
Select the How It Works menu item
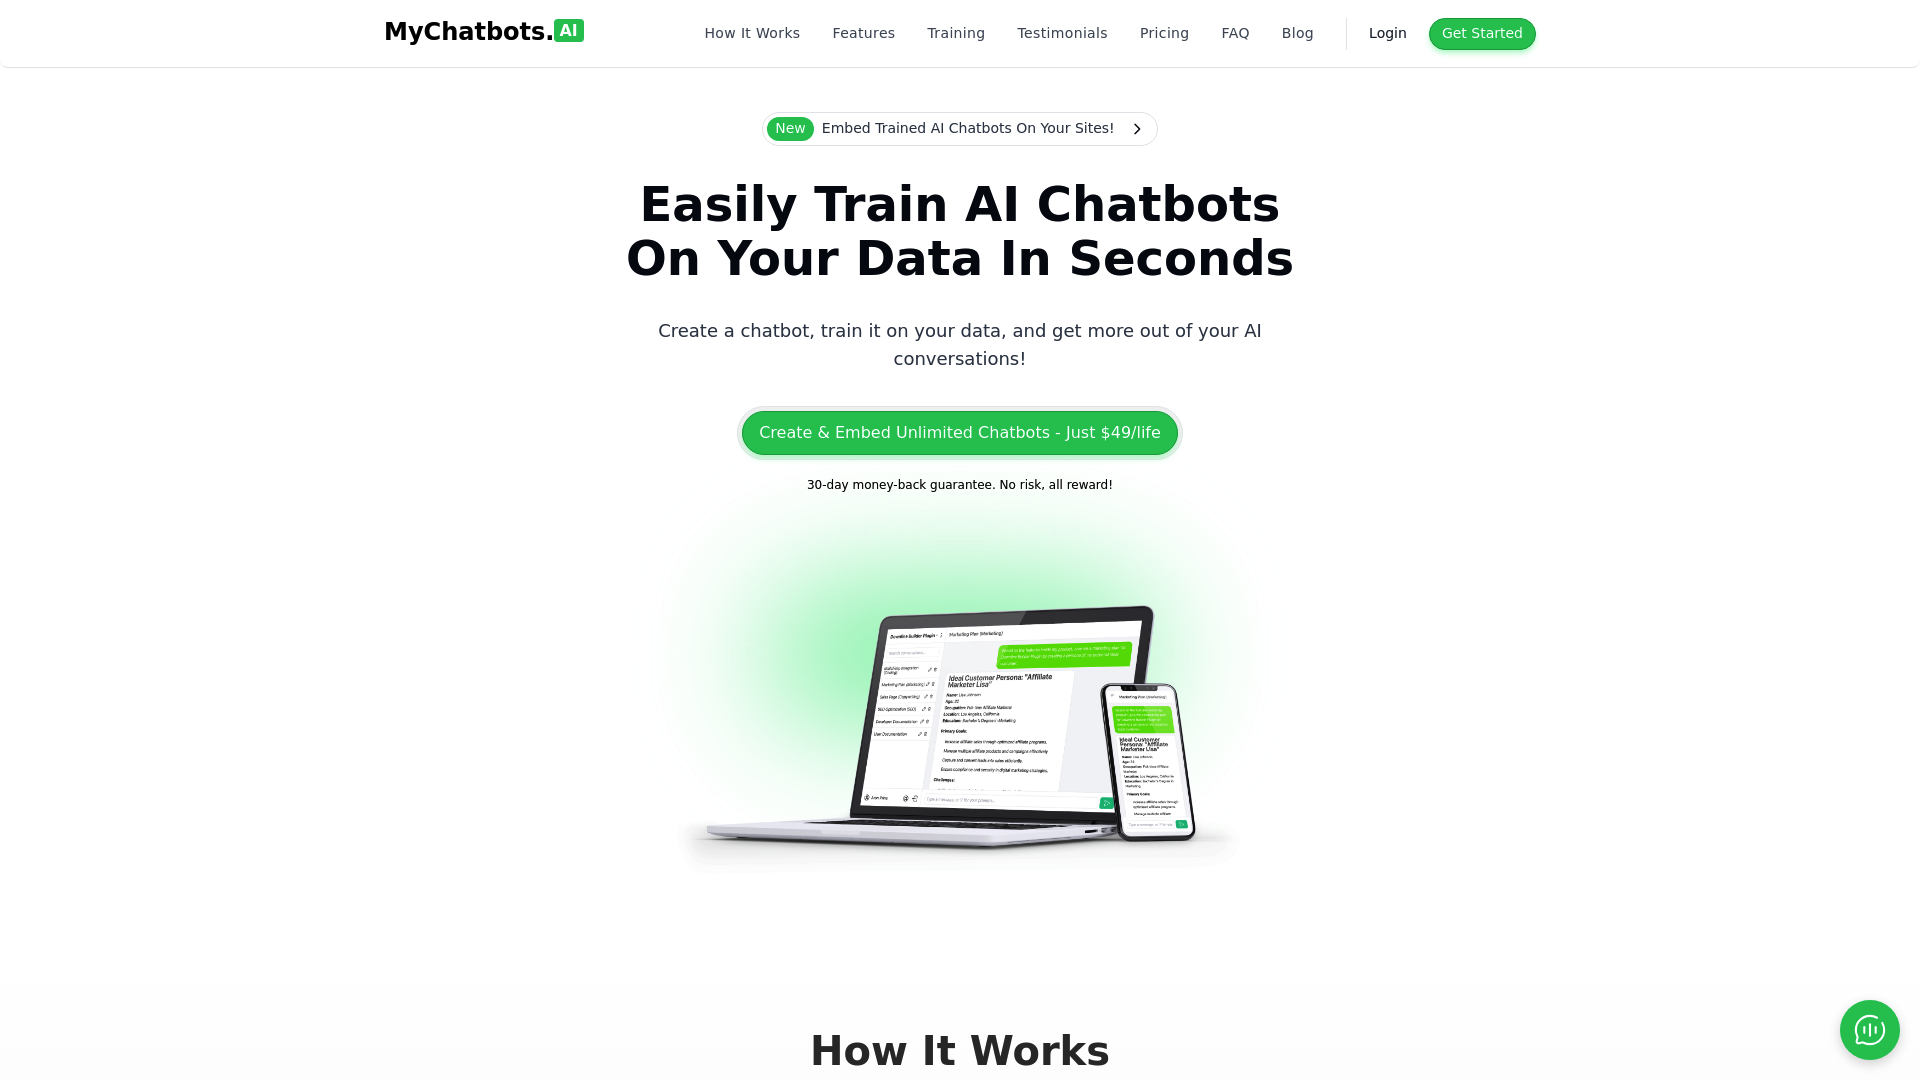pos(752,33)
